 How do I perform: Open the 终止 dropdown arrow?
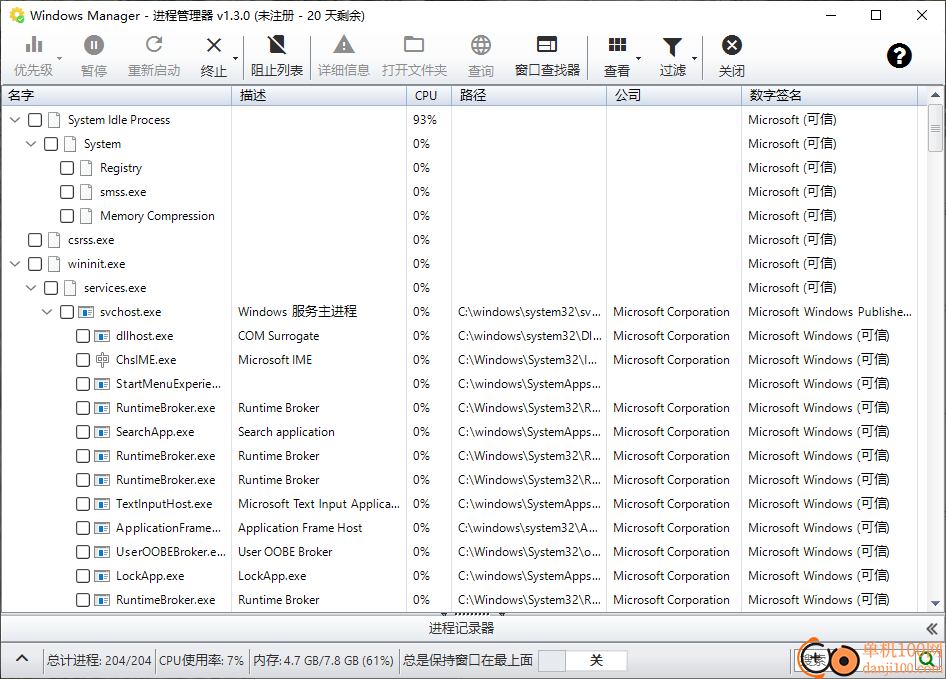235,58
